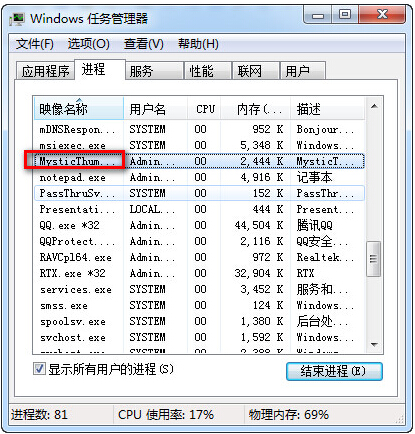
Task: Select the RTX.exe *32 process
Action: pyautogui.click(x=199, y=273)
